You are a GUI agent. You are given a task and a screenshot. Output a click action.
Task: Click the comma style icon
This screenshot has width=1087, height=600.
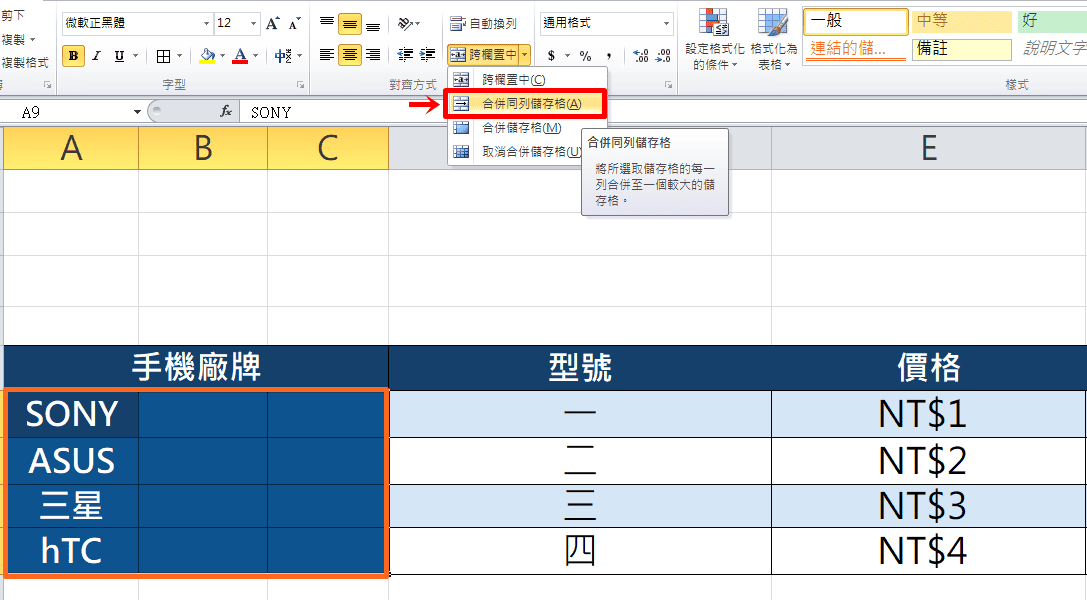pos(608,55)
